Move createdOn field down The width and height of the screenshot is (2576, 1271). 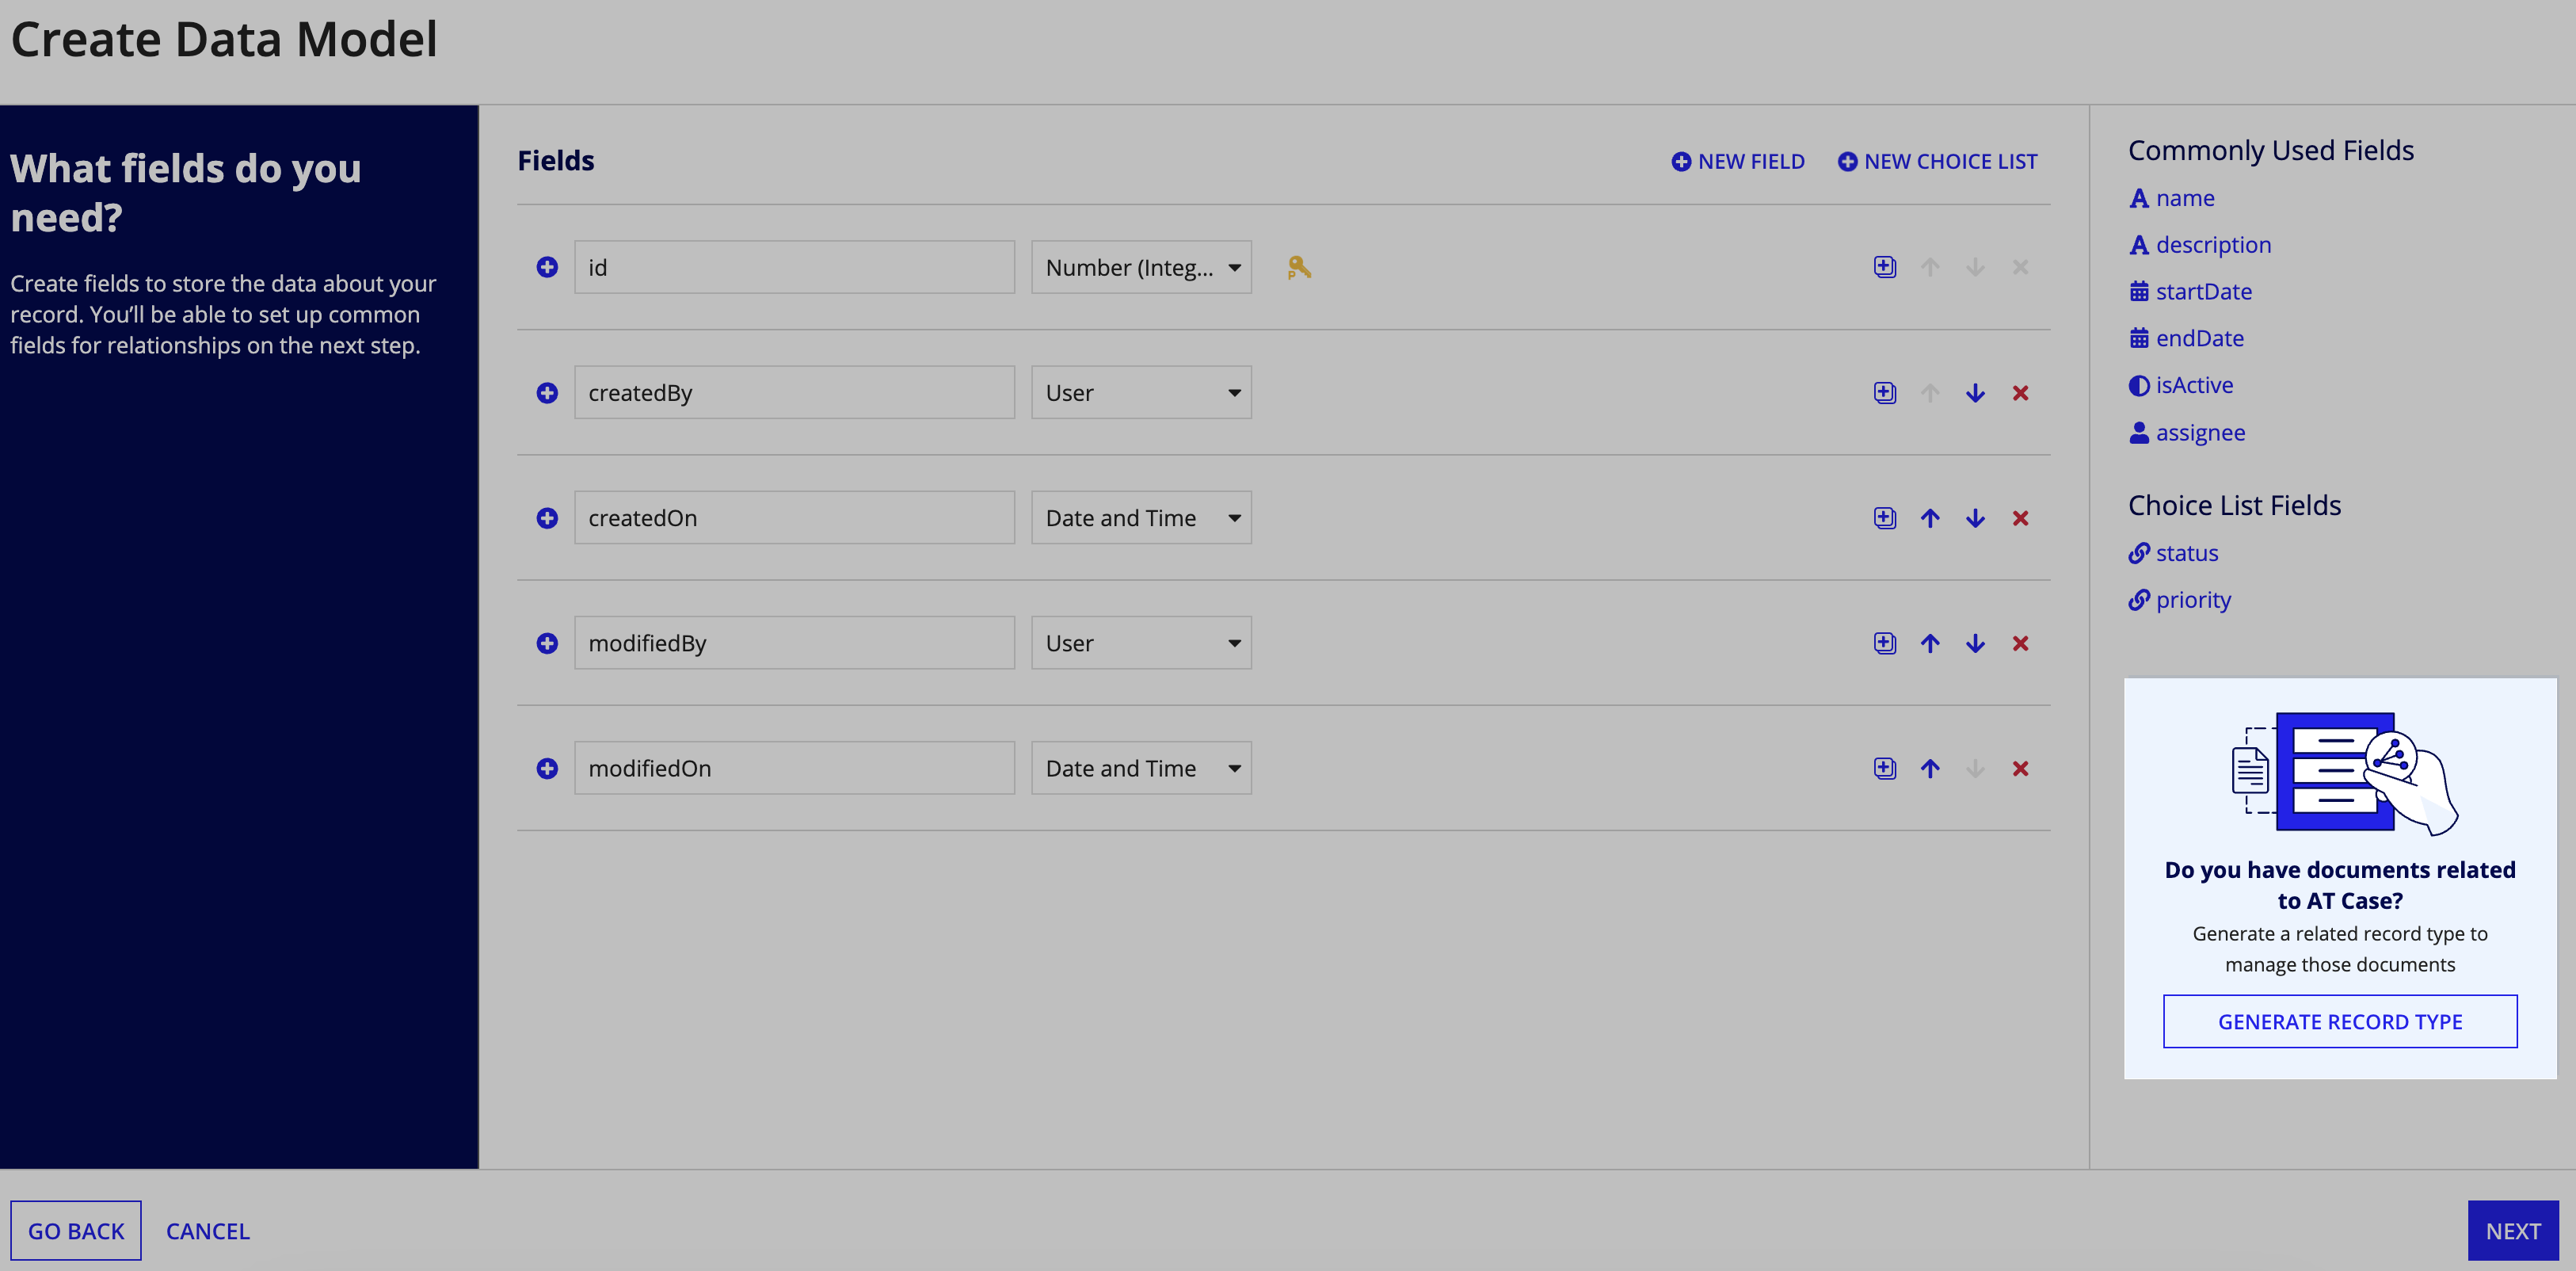tap(1975, 518)
